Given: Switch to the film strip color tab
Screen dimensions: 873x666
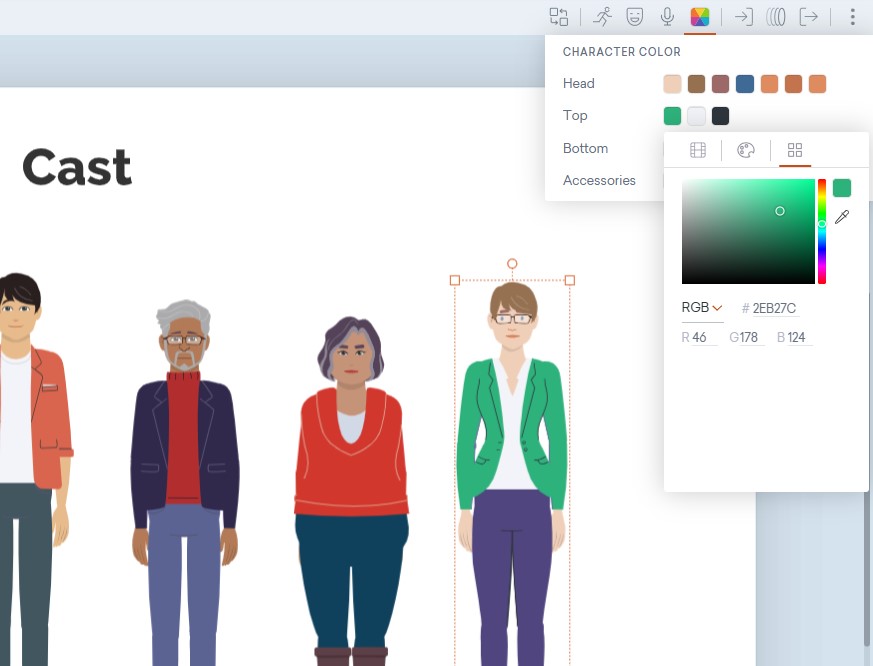Looking at the screenshot, I should point(698,150).
